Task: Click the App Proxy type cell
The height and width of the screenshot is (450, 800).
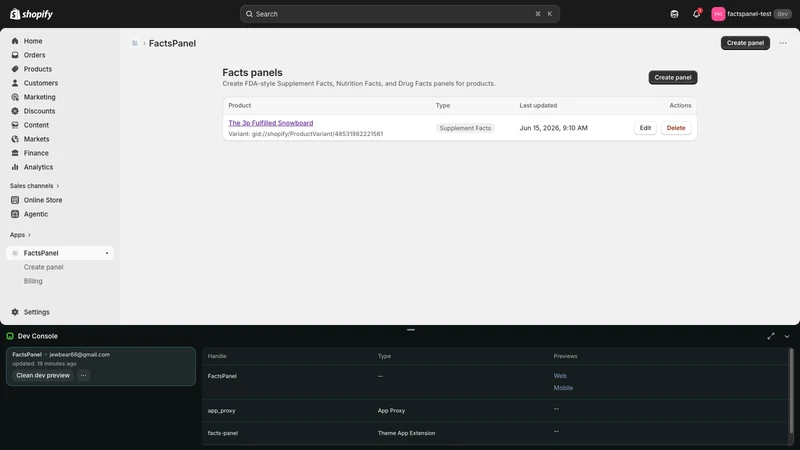Action: click(391, 410)
